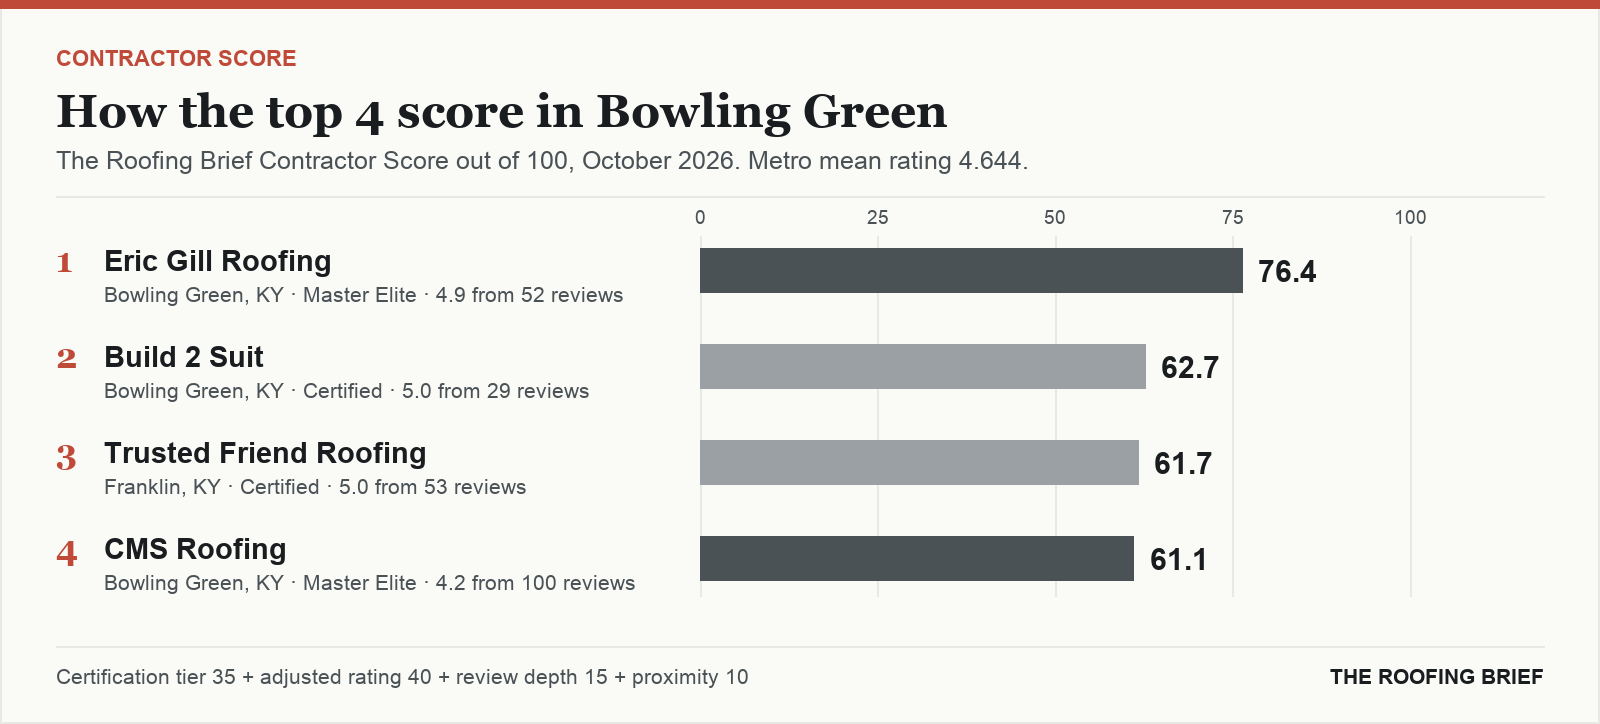Click the subtitle mentioning Metro mean rating 4.644

[x=542, y=161]
